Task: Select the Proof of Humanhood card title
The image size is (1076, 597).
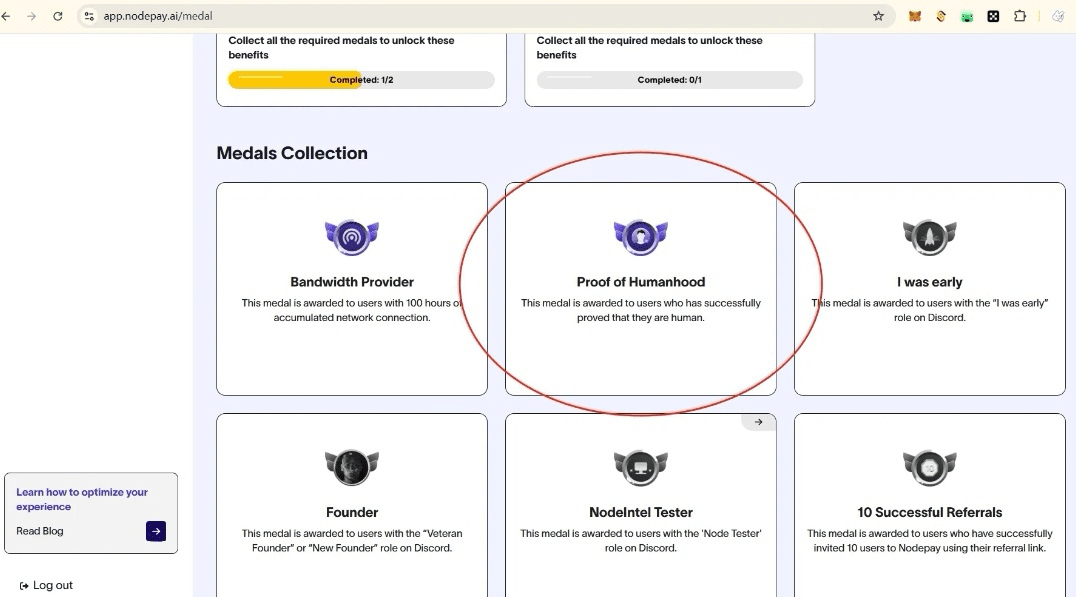Action: tap(641, 282)
